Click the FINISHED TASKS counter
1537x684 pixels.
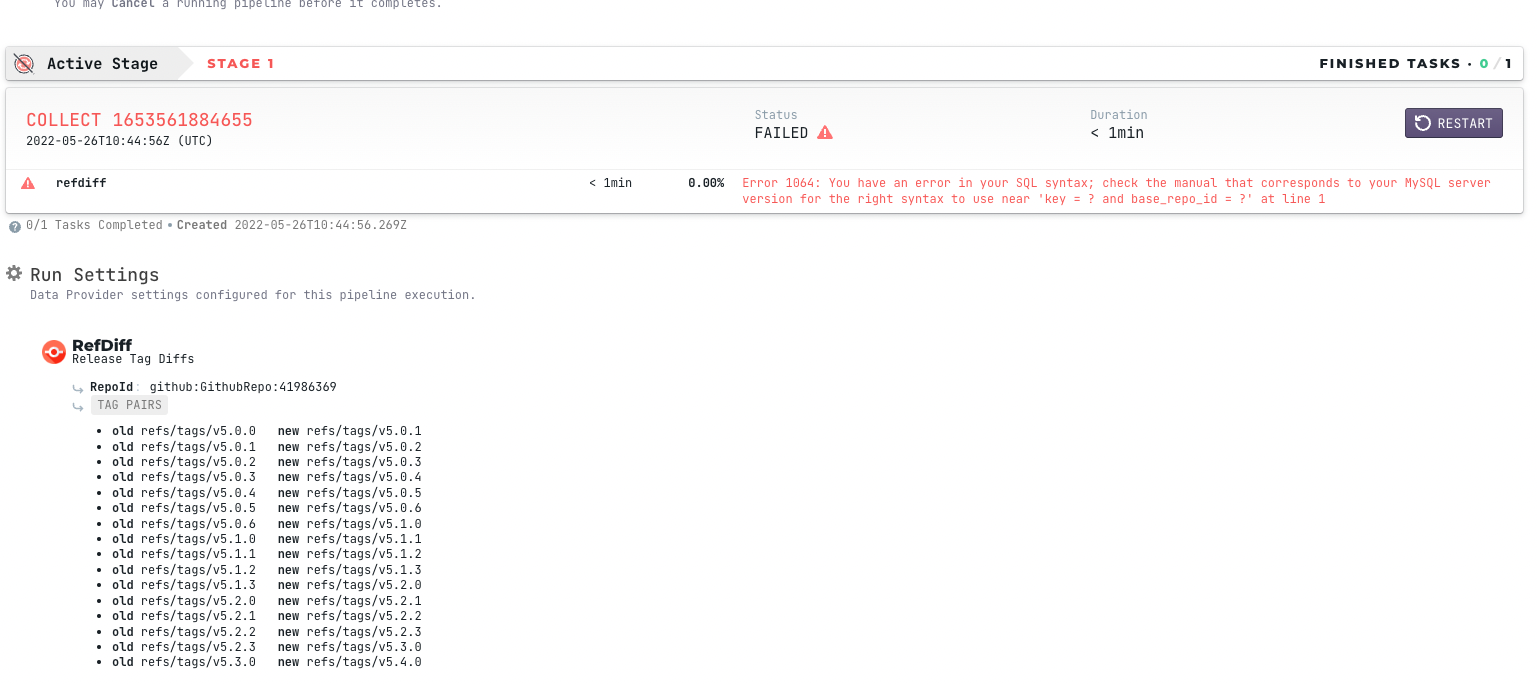pos(1415,64)
